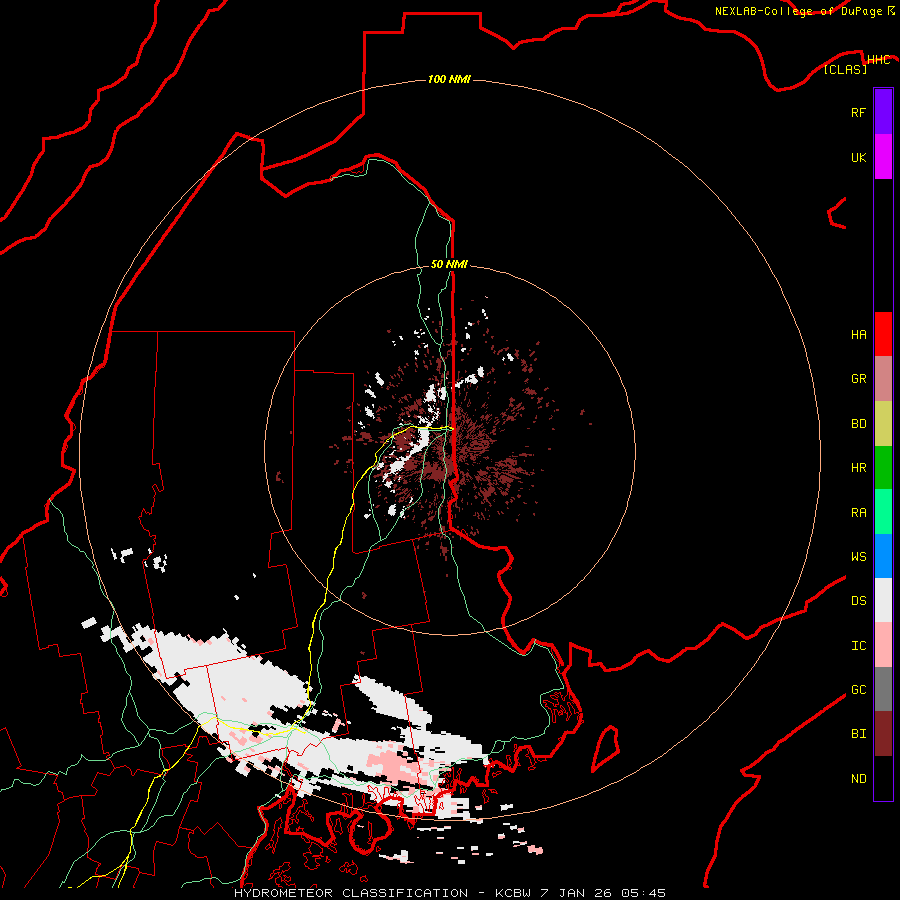Click the DS legend label
Image resolution: width=900 pixels, height=900 pixels.
[x=858, y=601]
